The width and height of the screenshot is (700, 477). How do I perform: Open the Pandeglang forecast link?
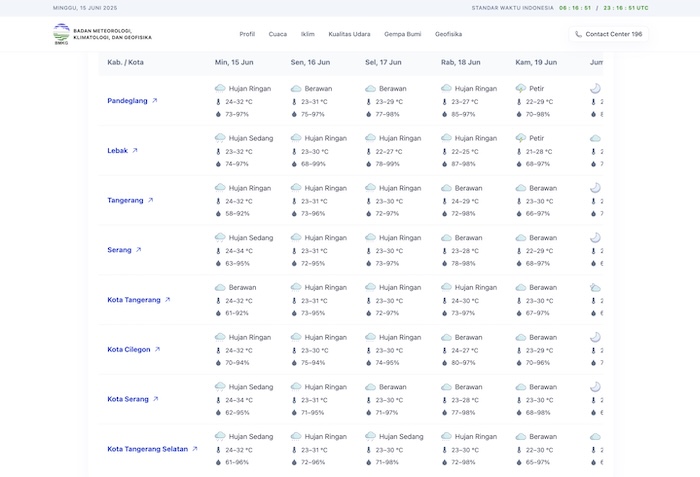pos(127,100)
